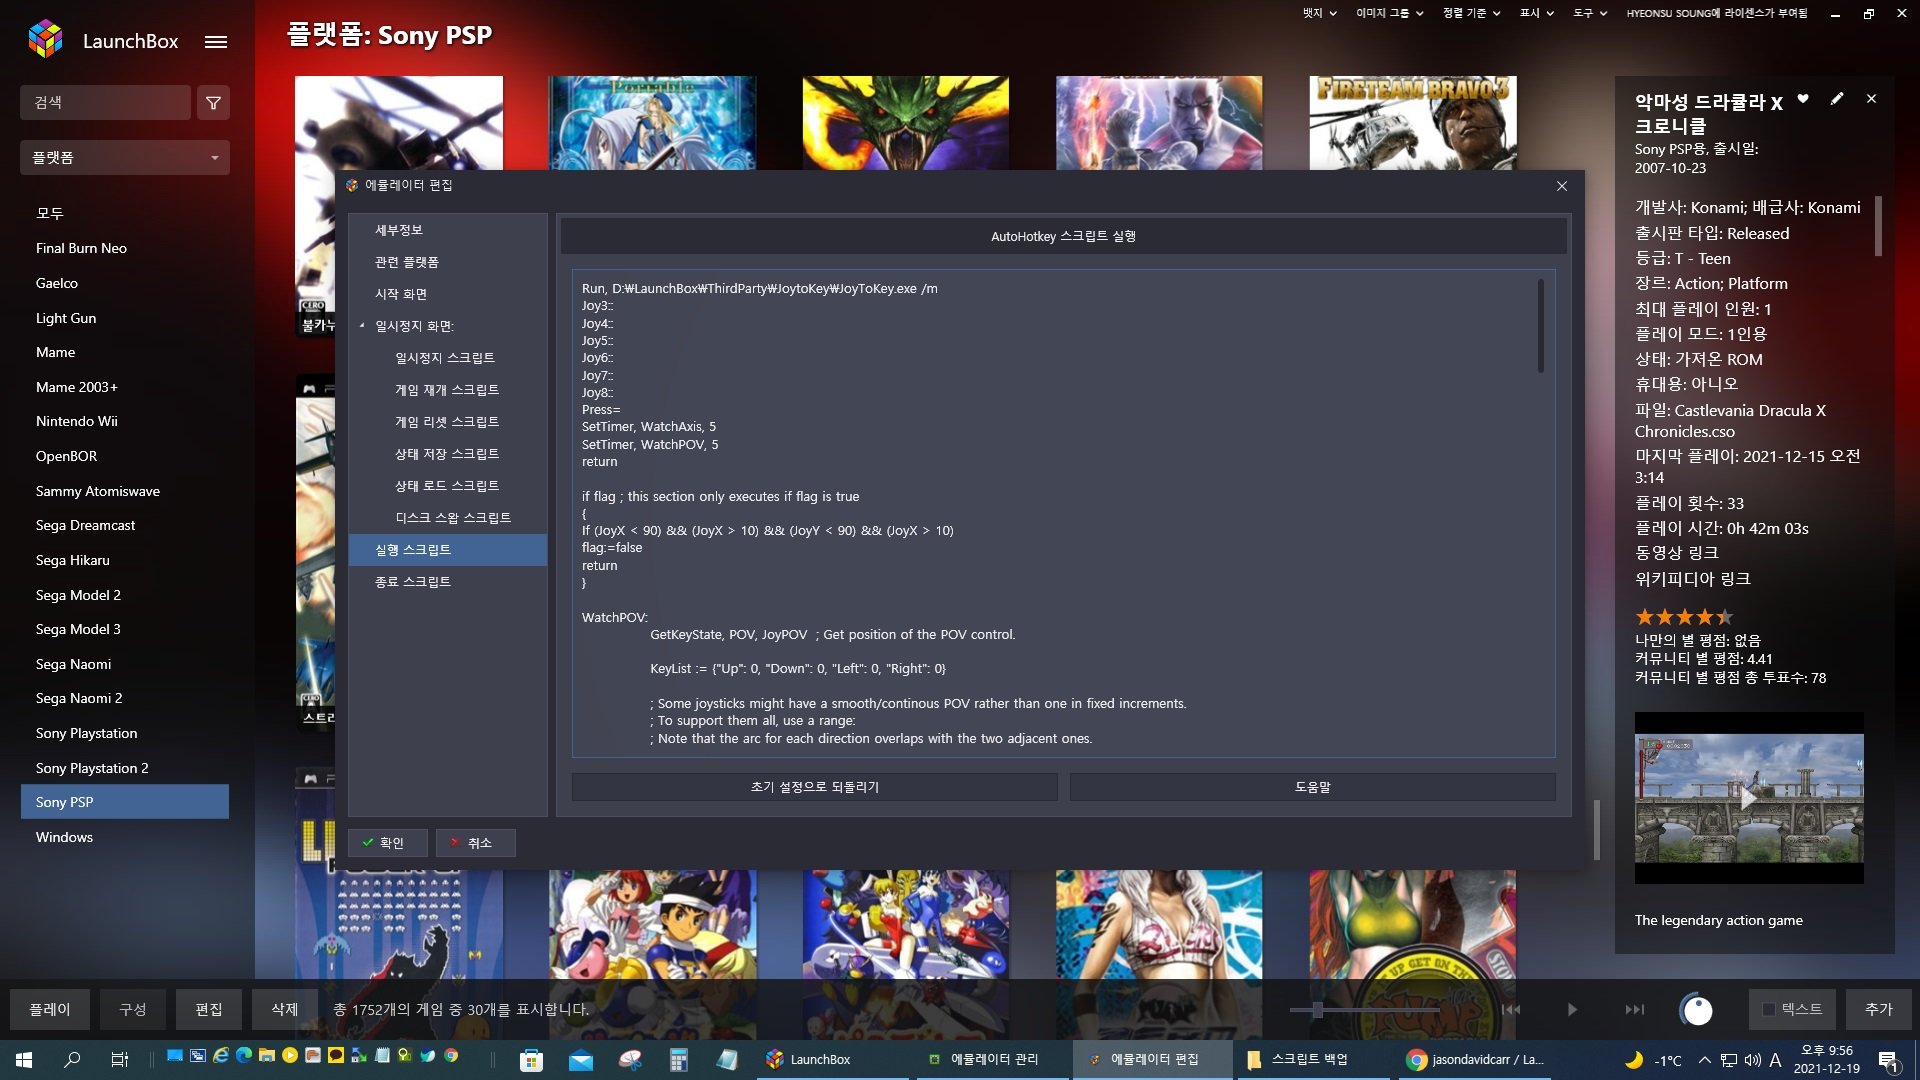Click 초기 설정으로 되돌리기 button

(814, 787)
